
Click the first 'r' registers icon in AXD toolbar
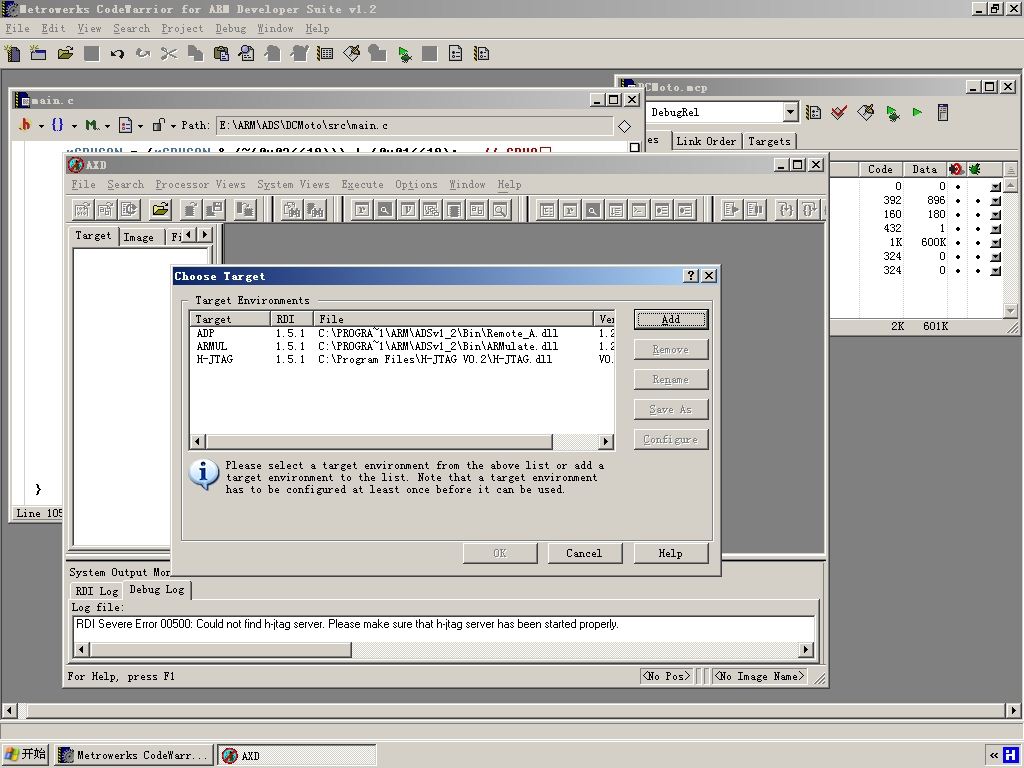[362, 210]
